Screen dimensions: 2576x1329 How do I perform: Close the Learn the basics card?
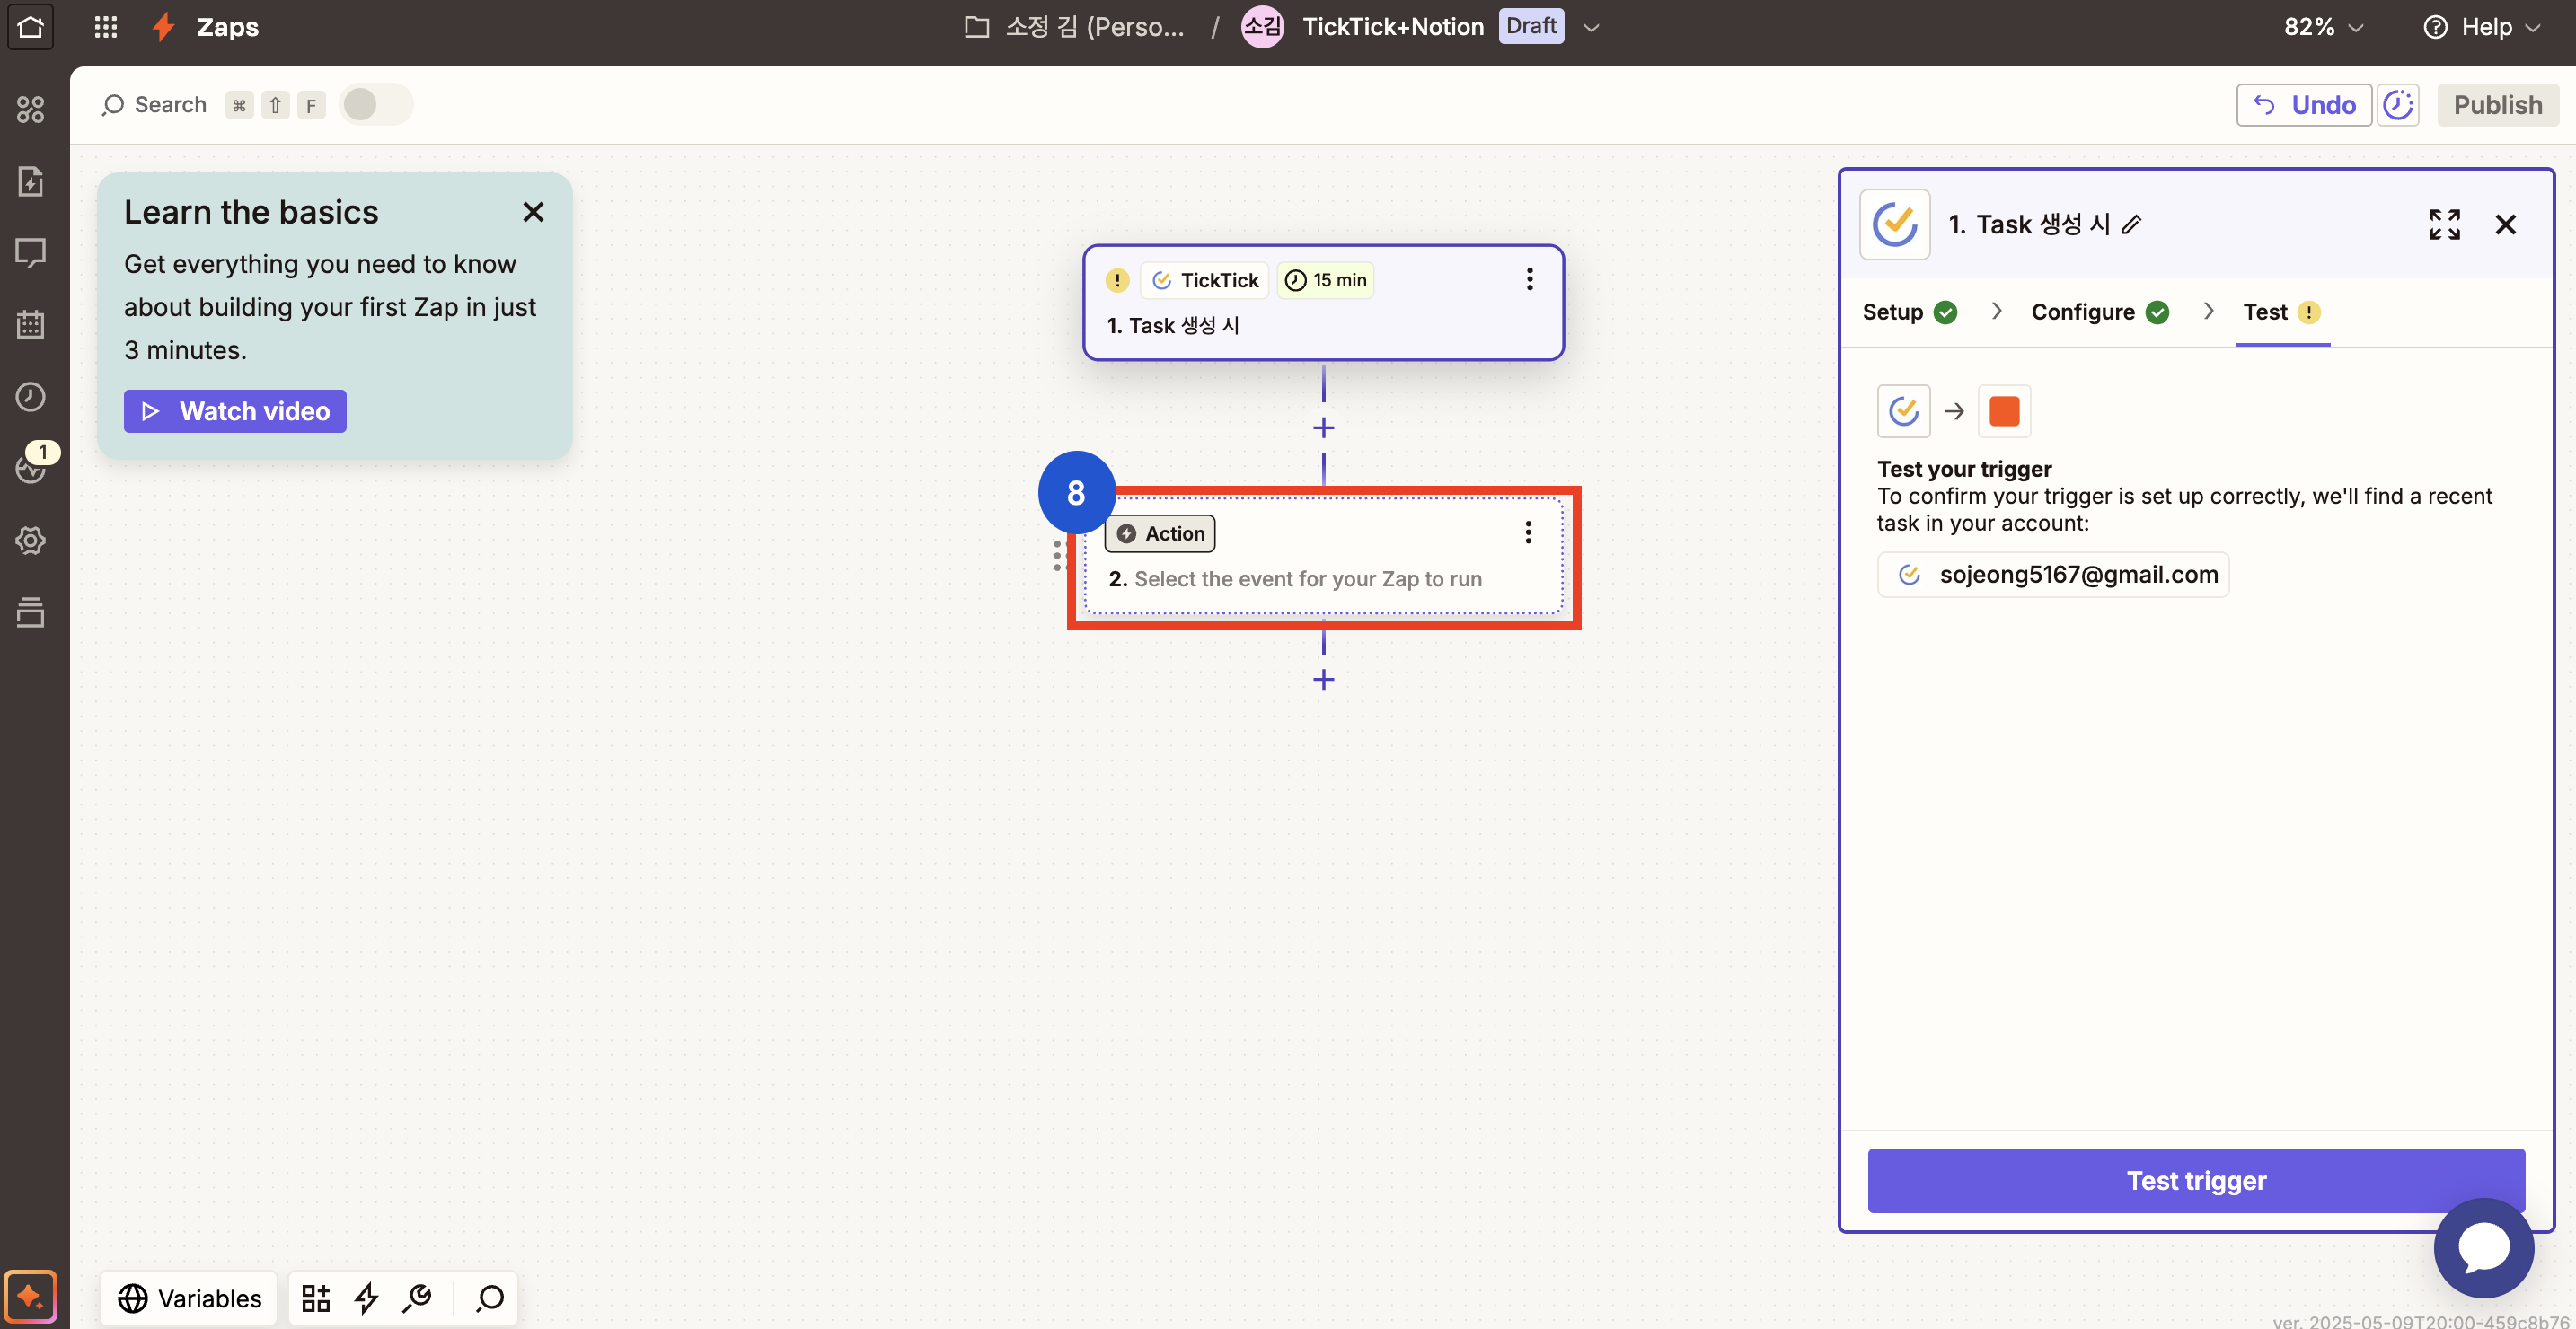coord(533,212)
